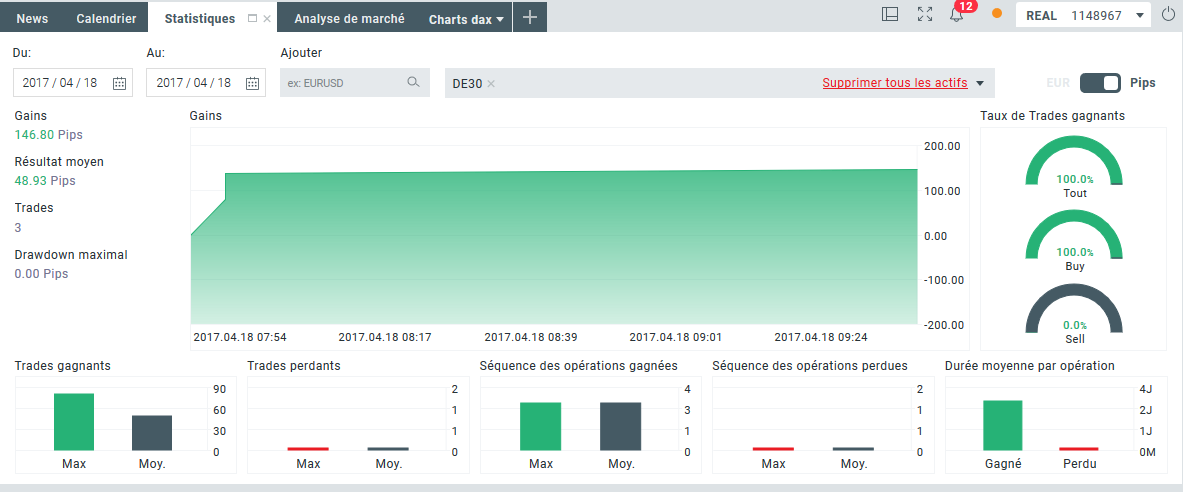The height and width of the screenshot is (492, 1183).
Task: Click the red Perdu duration bar
Action: point(1080,449)
